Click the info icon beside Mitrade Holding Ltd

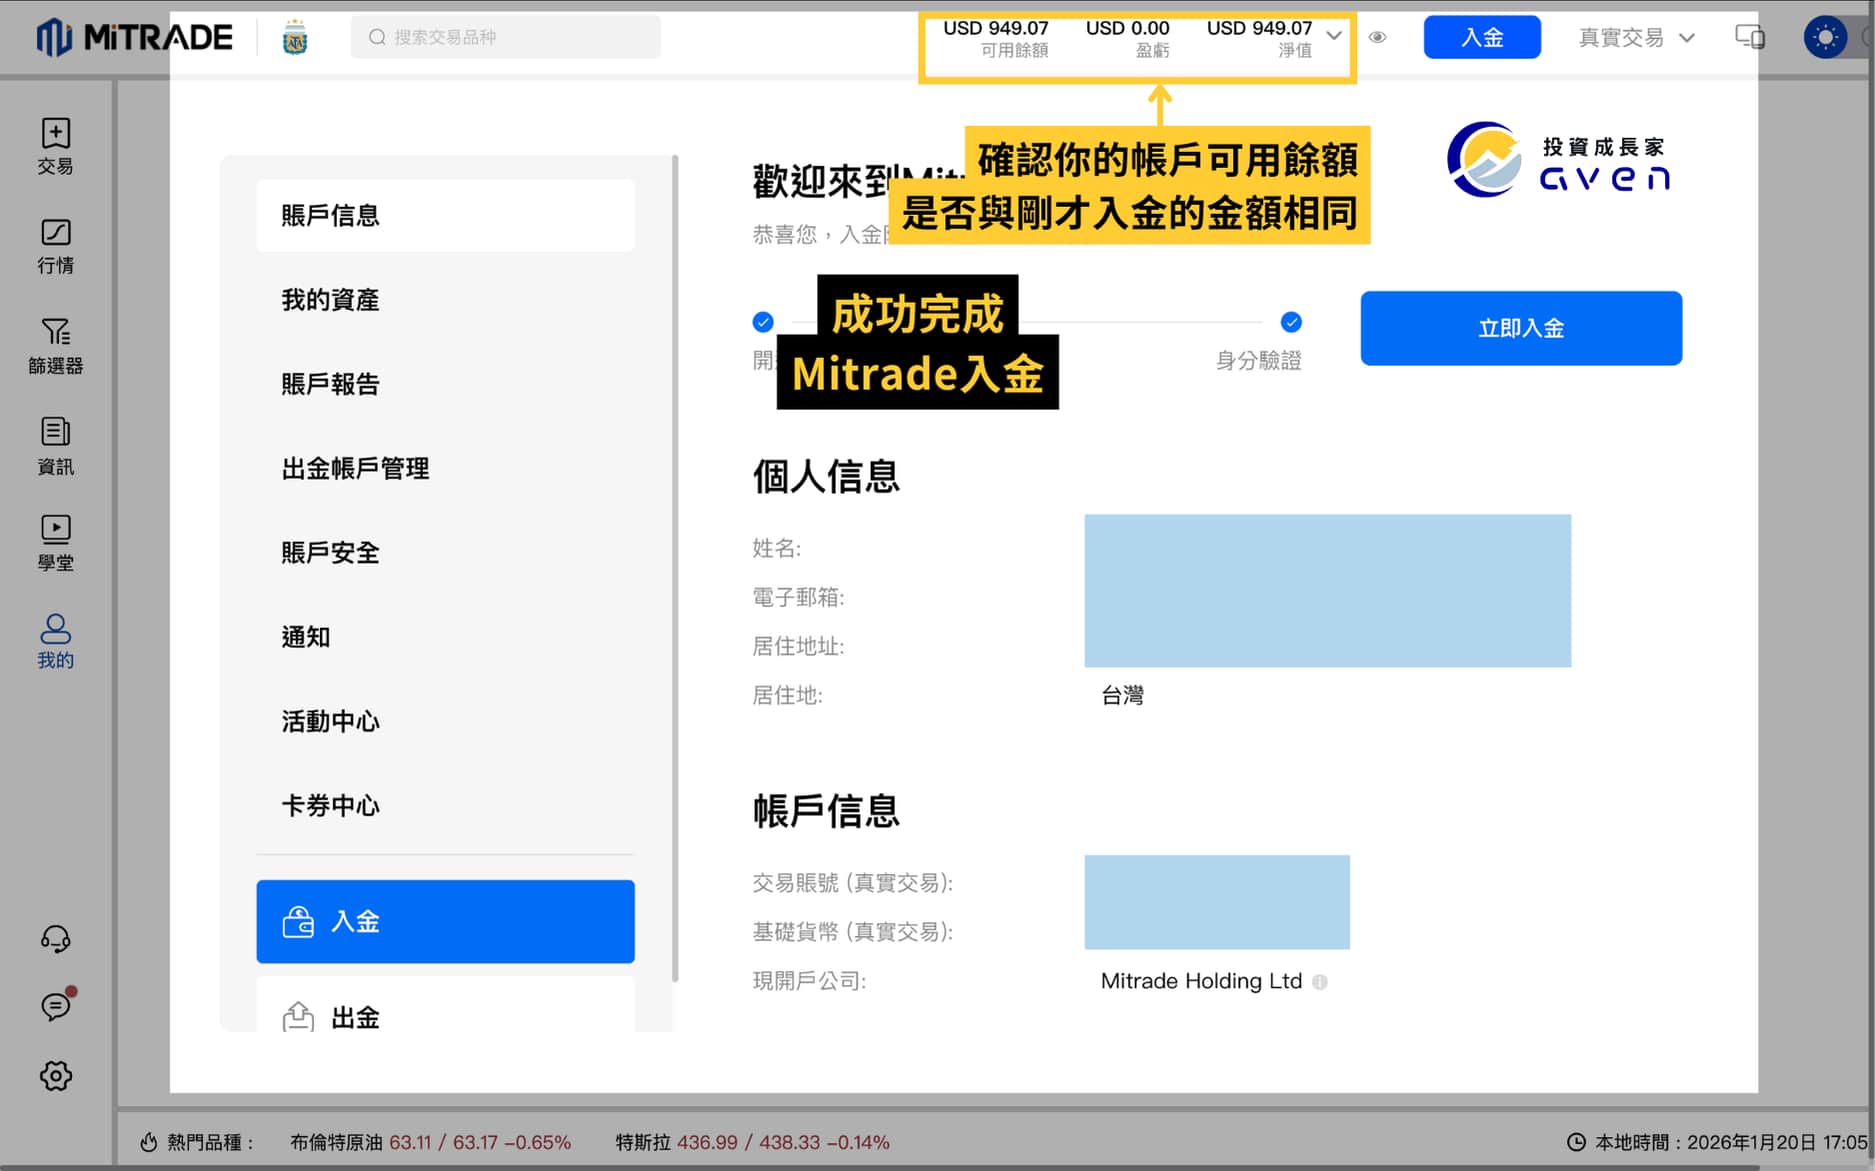(1320, 982)
